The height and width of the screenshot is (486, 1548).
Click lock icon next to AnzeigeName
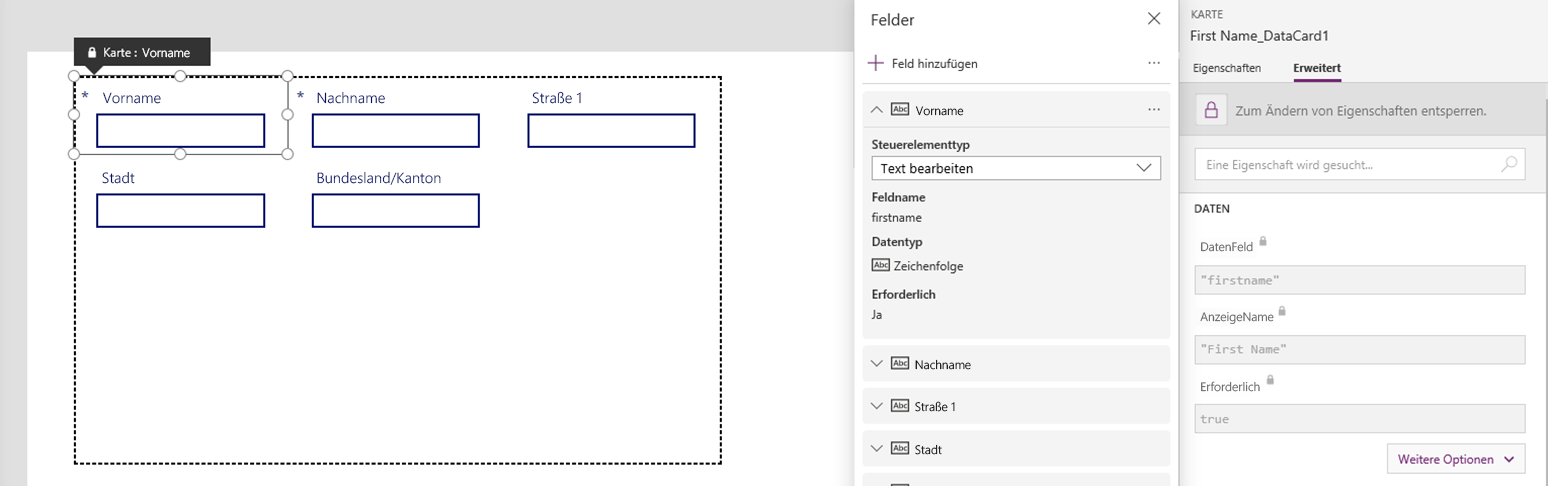click(1283, 312)
